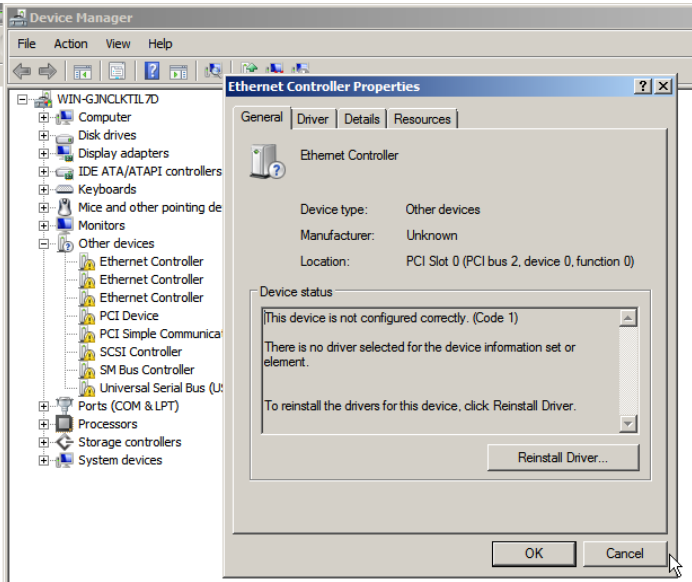Click the Disable device toolbar icon

click(x=301, y=68)
